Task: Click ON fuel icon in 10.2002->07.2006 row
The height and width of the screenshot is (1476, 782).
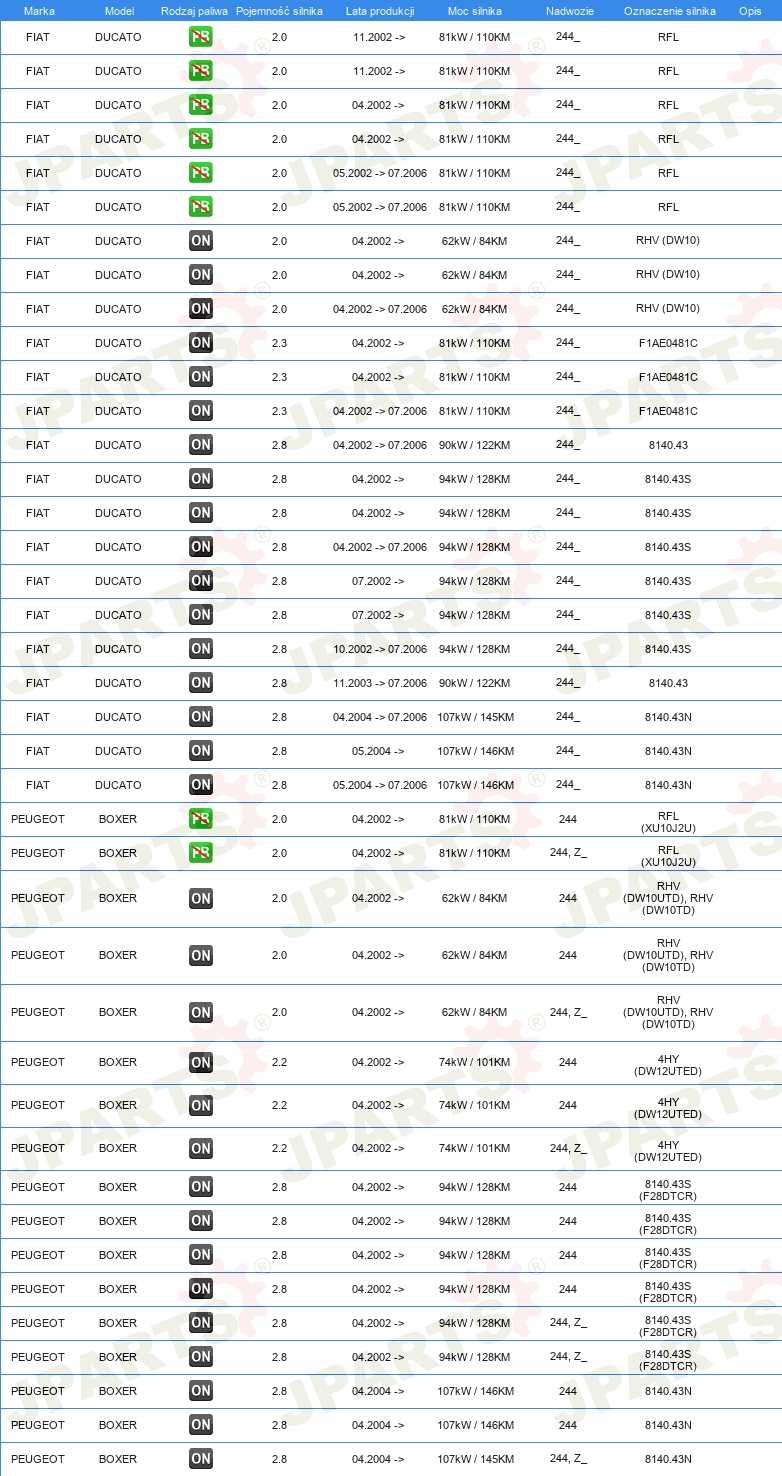Action: click(201, 649)
